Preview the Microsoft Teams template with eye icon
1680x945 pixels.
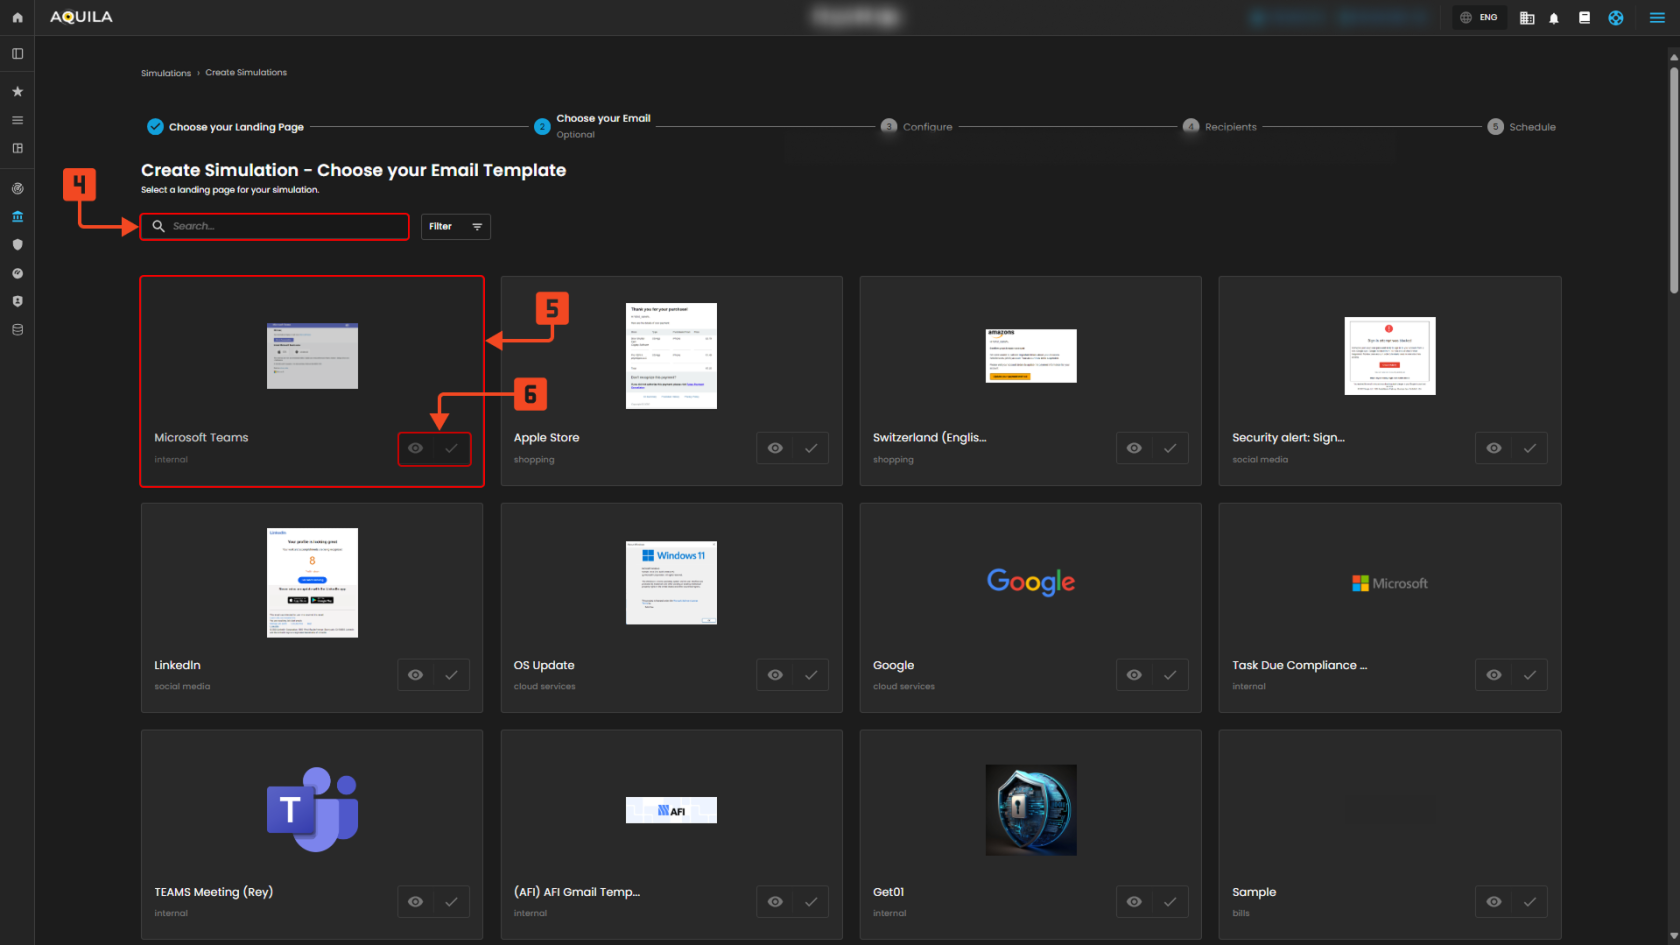point(416,448)
